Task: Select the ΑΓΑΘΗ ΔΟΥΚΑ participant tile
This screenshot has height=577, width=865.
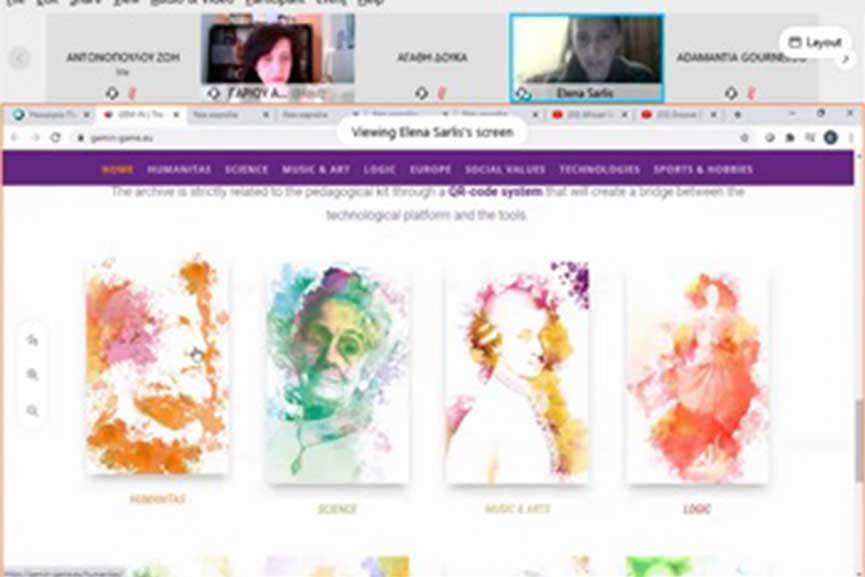Action: pyautogui.click(x=432, y=57)
